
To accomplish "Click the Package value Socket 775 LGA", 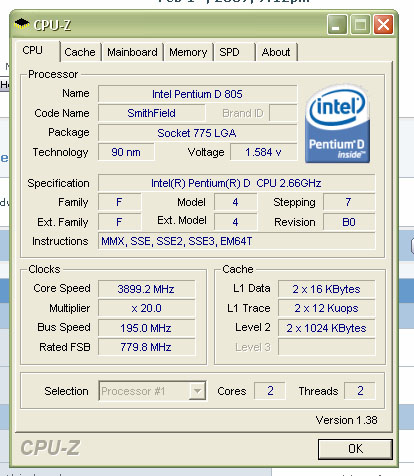I will coord(197,133).
